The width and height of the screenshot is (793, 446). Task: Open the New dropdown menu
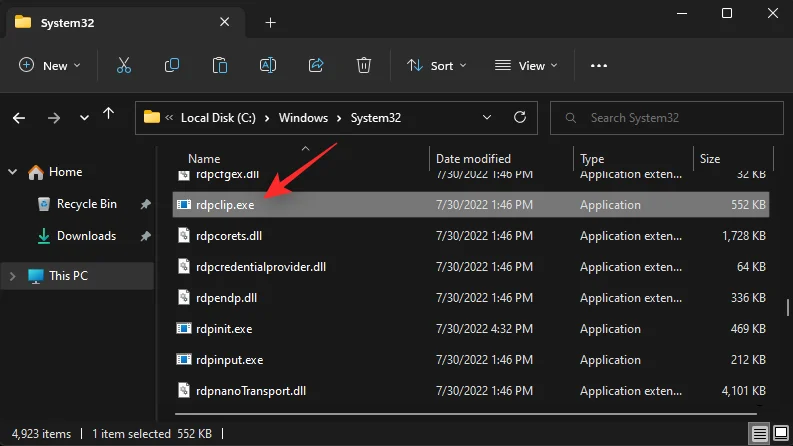[x=50, y=66]
